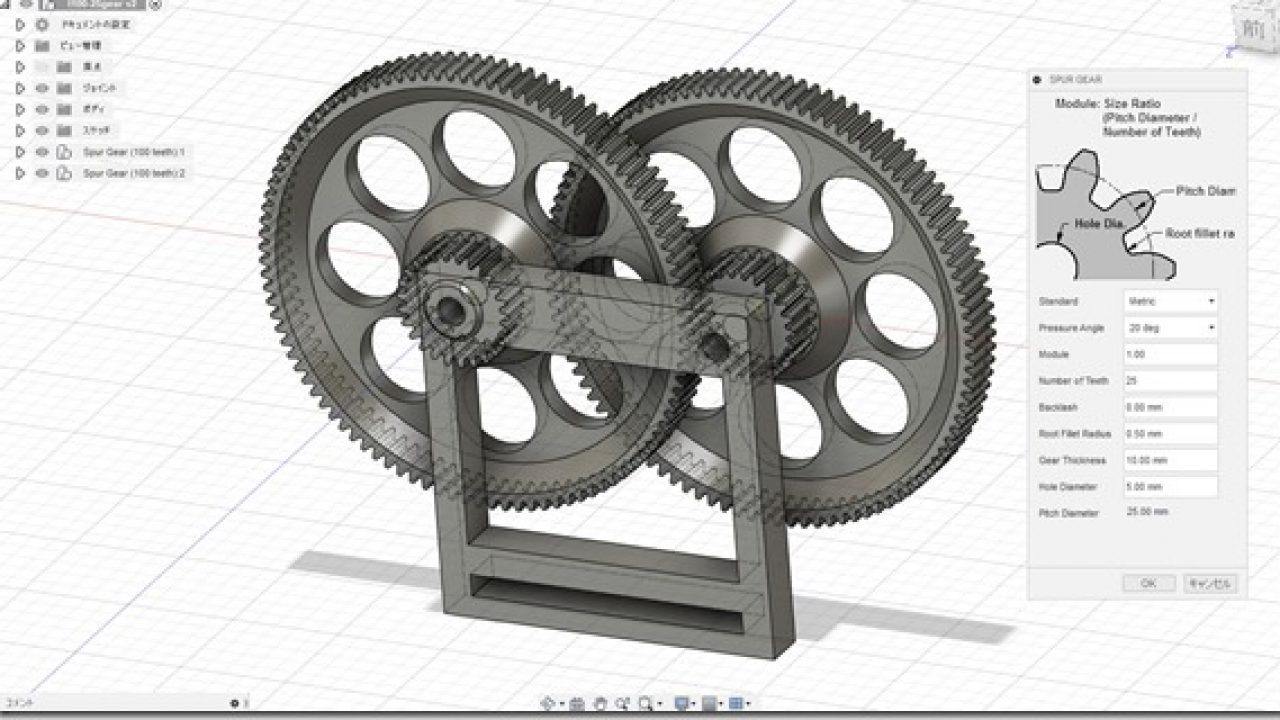Select the Zoom Window (fit) icon
Viewport: 1280px width, 720px height.
(x=646, y=704)
